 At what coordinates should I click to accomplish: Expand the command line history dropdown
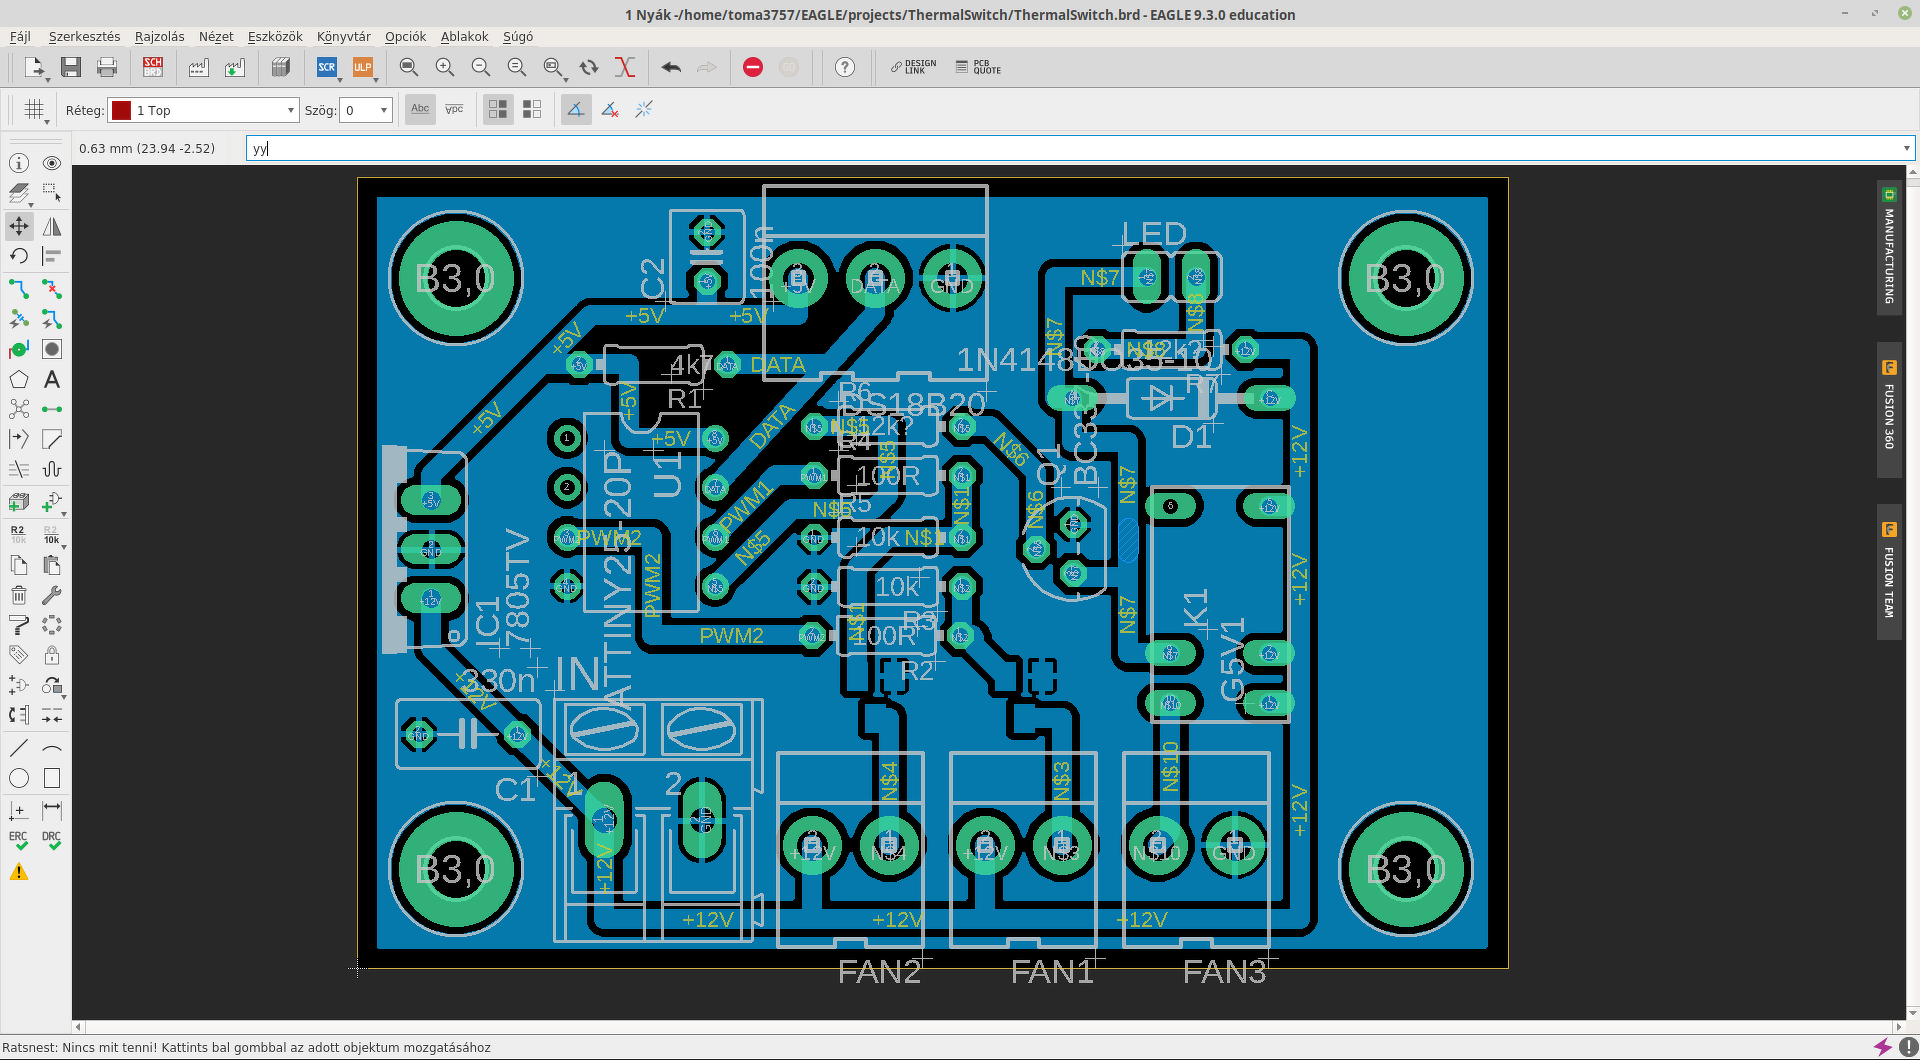click(1906, 148)
